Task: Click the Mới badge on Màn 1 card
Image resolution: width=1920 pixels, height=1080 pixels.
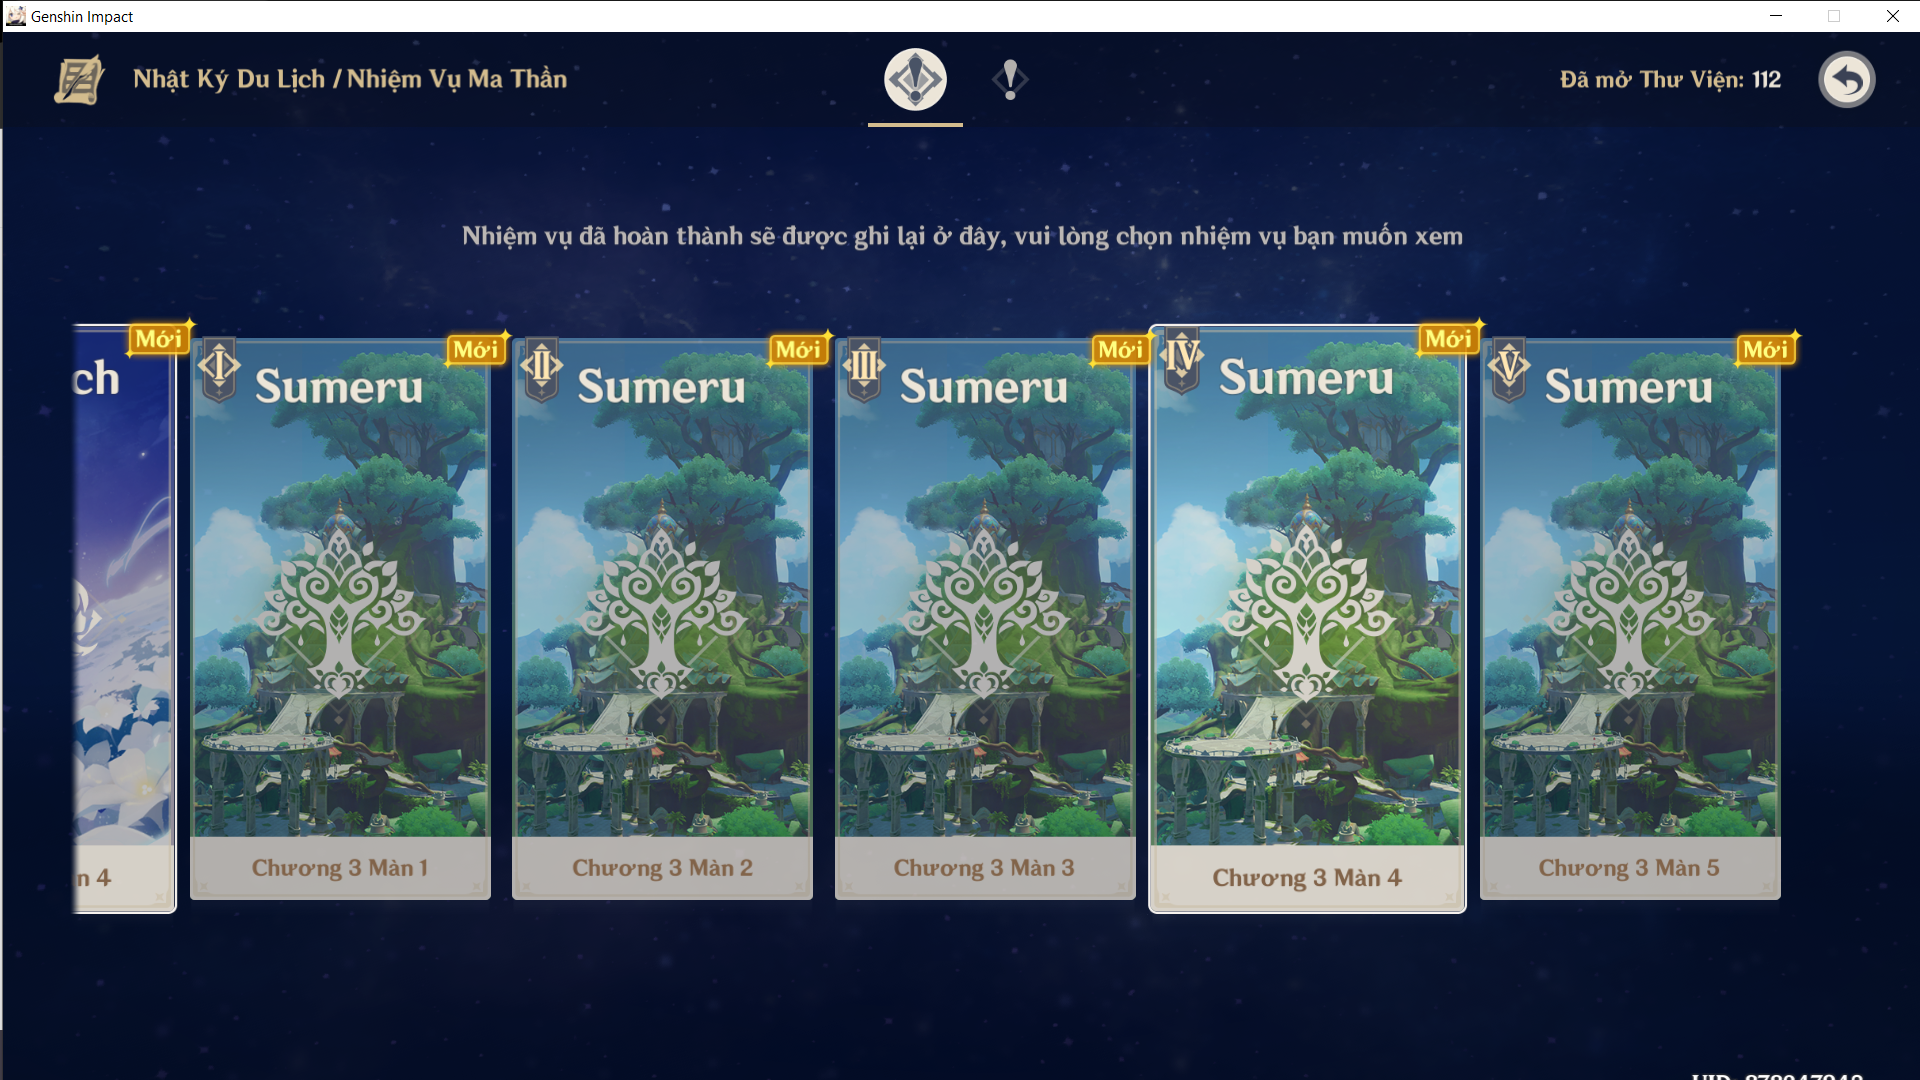Action: pos(476,349)
